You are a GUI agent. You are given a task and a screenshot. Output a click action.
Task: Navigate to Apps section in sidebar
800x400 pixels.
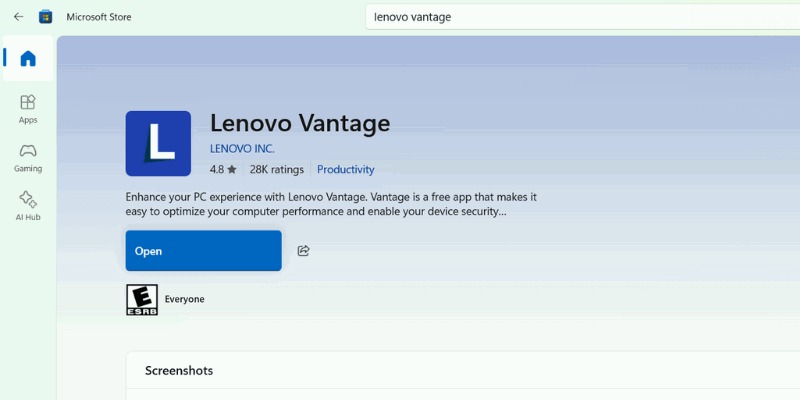click(28, 108)
